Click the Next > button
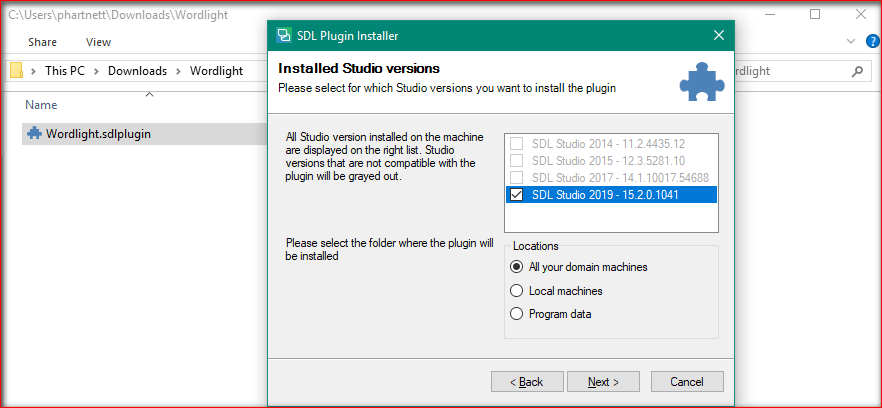 (x=603, y=382)
